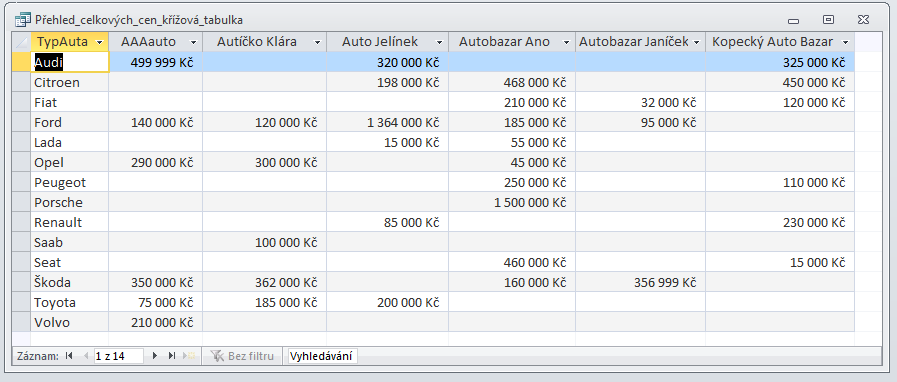
Task: Create new blank record icon
Action: [189, 356]
